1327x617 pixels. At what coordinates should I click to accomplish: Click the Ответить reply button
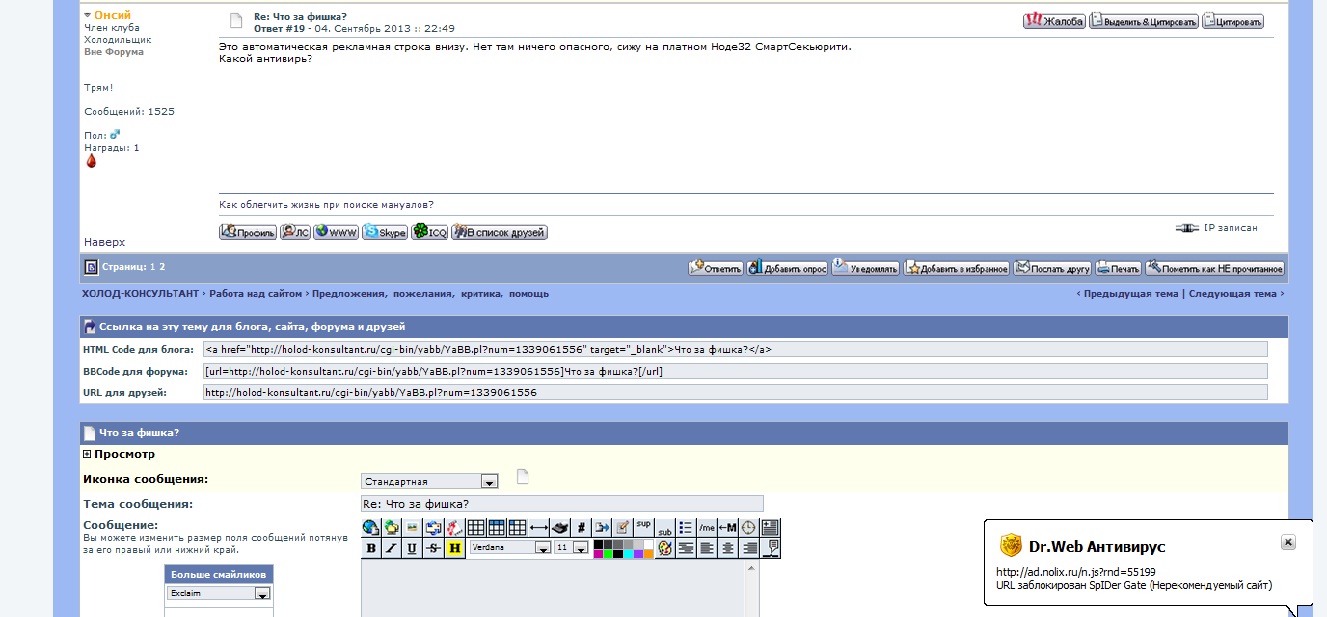(715, 268)
